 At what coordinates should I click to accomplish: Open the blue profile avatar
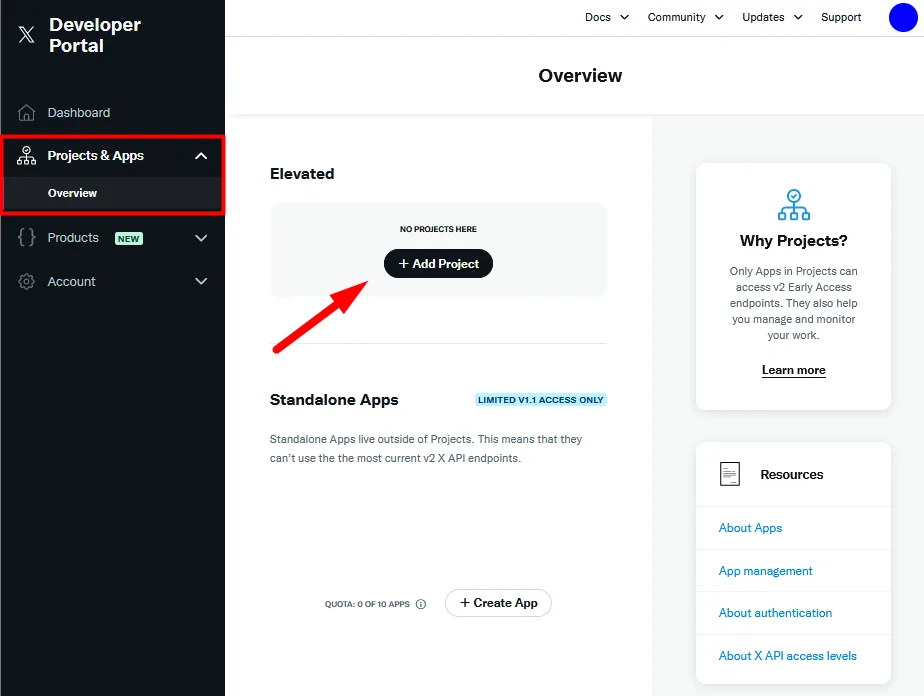click(902, 17)
